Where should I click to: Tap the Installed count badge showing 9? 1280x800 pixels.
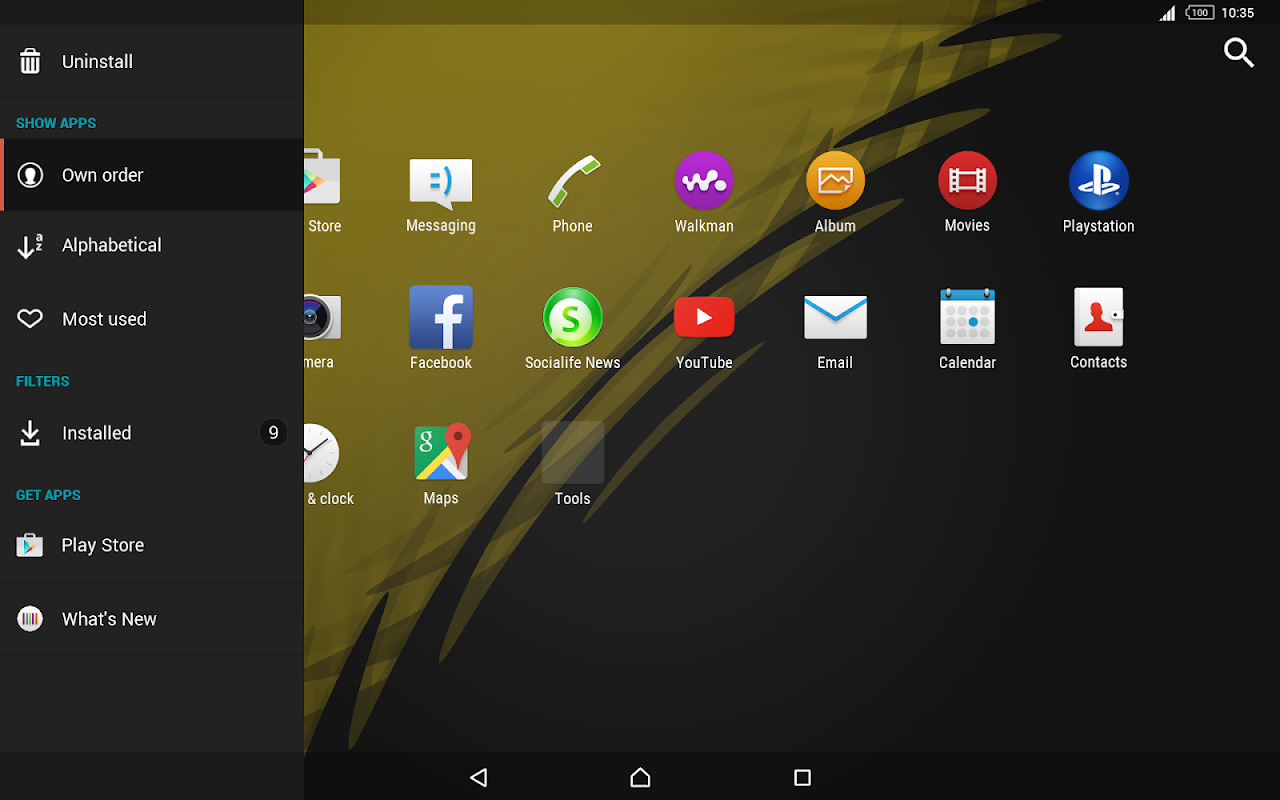(273, 433)
